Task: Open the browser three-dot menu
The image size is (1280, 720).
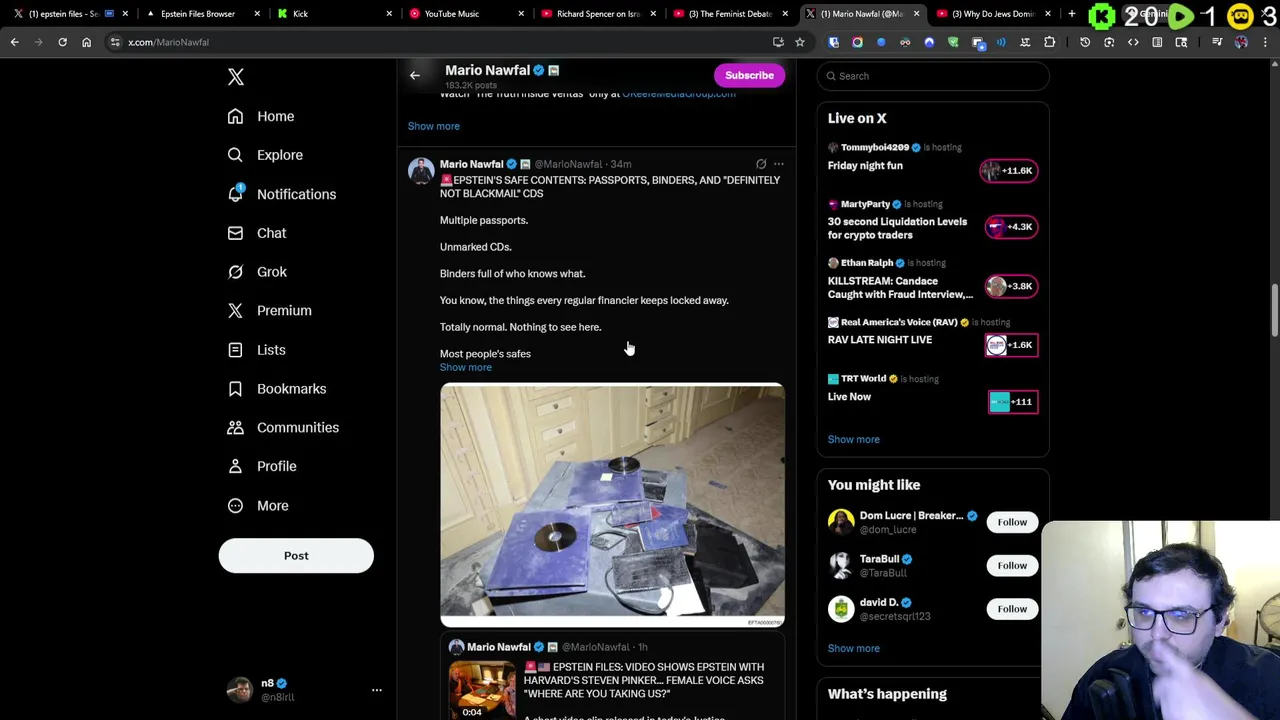Action: point(1267,42)
